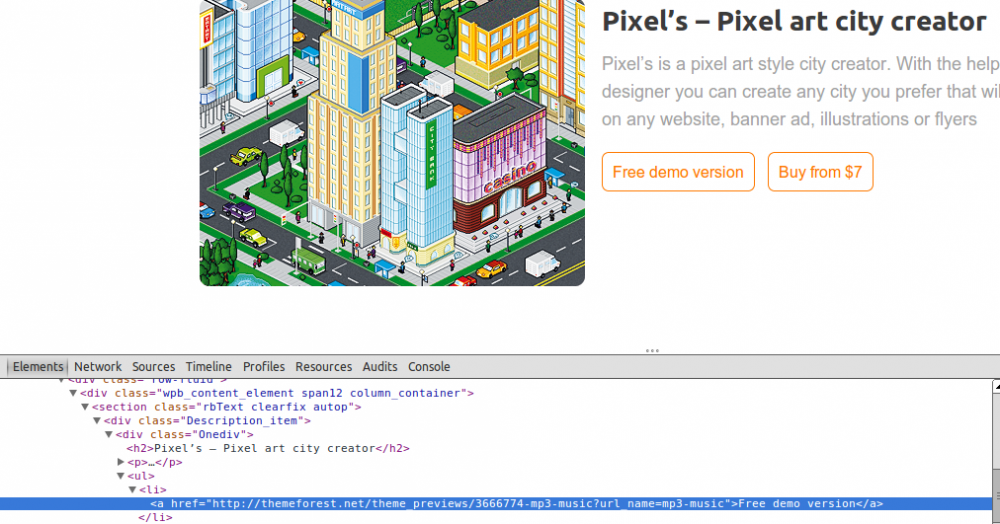Viewport: 1000px width, 524px height.
Task: Collapse the wpb_content_element div node
Action: pyautogui.click(x=73, y=394)
